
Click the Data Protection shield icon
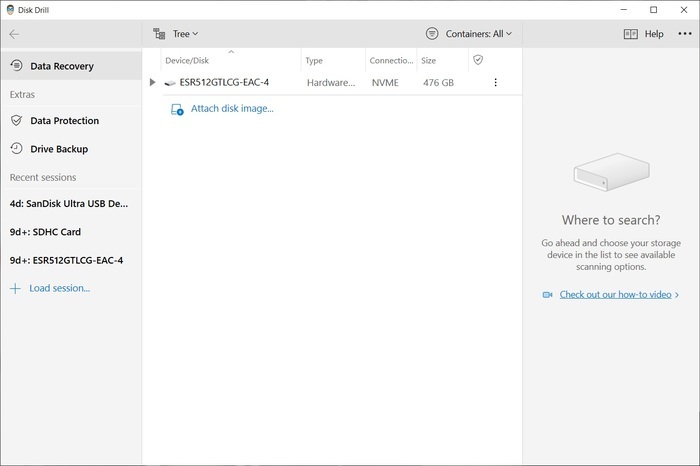(x=17, y=121)
